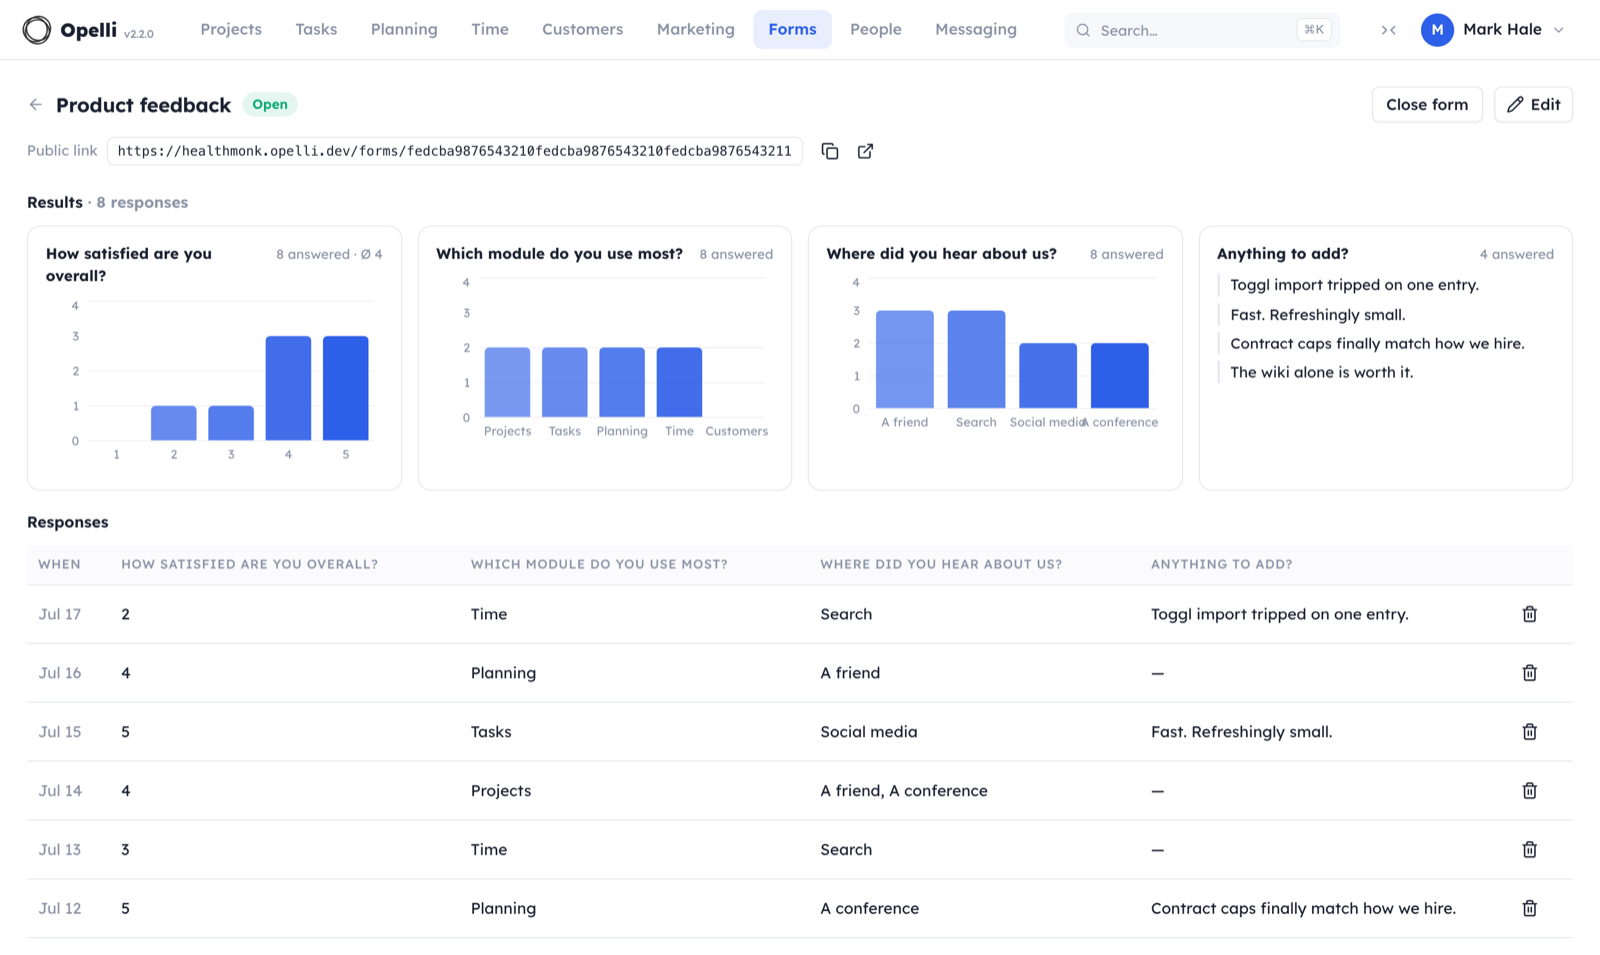Click the satisfaction rating 5 bar
Viewport: 1600px width, 955px height.
pyautogui.click(x=346, y=388)
